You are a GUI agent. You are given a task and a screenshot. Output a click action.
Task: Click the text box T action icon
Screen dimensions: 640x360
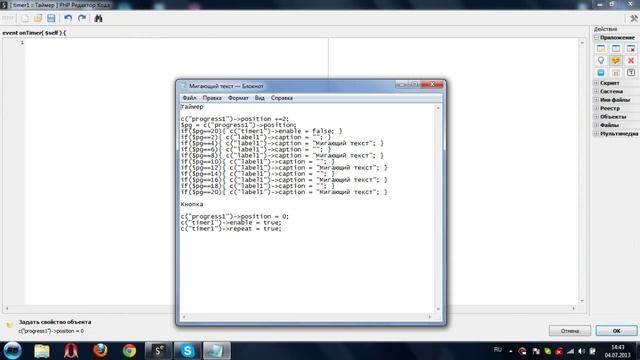[631, 73]
